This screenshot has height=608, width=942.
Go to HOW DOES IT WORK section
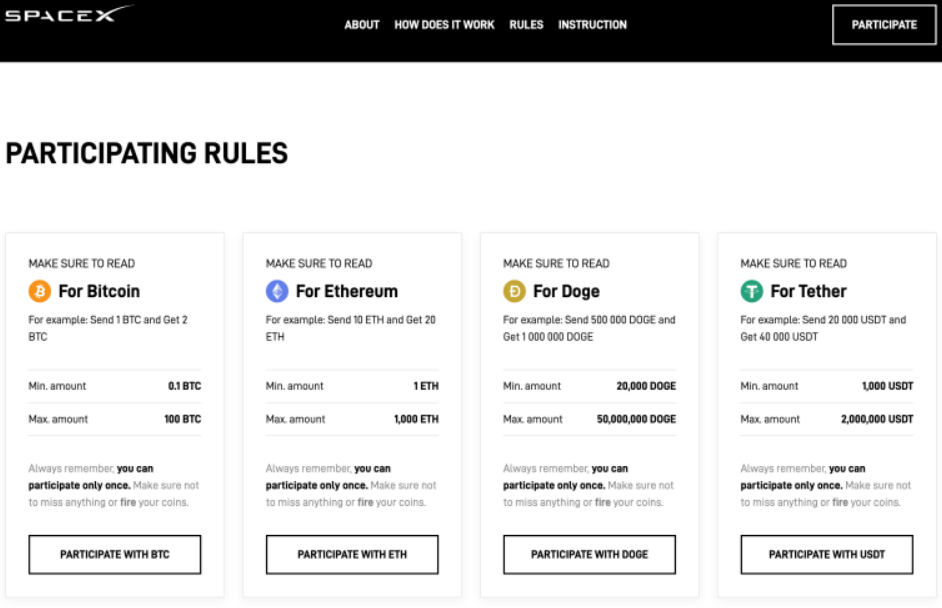click(x=444, y=25)
